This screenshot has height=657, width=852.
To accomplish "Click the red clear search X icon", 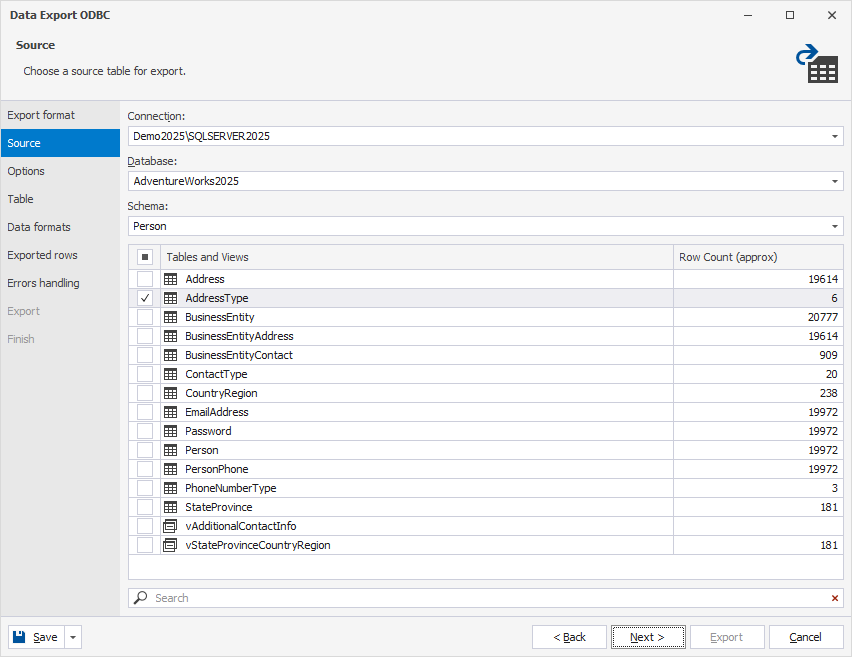I will coord(835,598).
